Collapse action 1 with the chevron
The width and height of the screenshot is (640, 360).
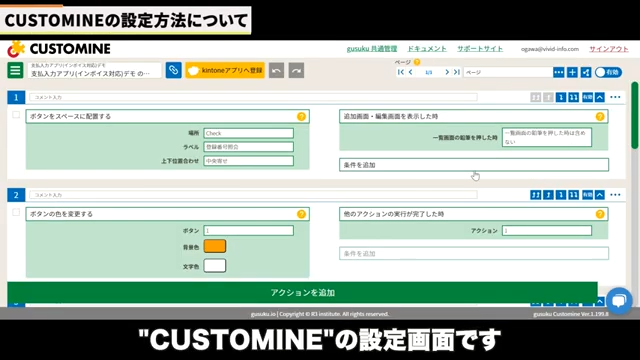coord(600,97)
